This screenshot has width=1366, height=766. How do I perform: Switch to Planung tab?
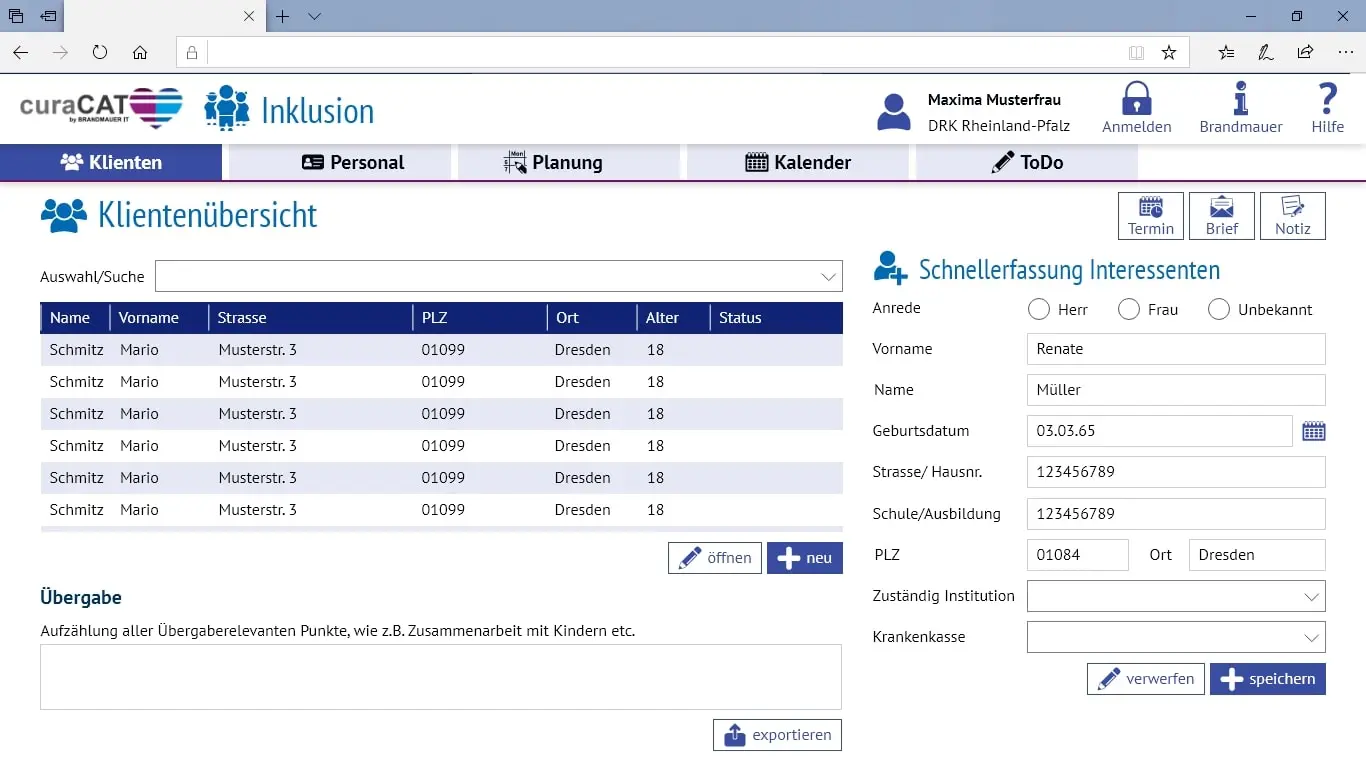pos(569,162)
